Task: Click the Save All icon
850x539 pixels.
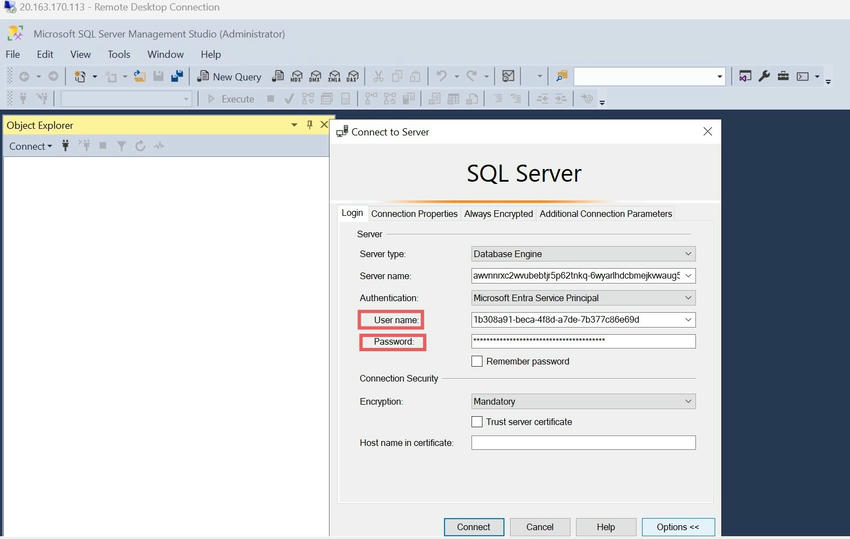Action: [177, 76]
